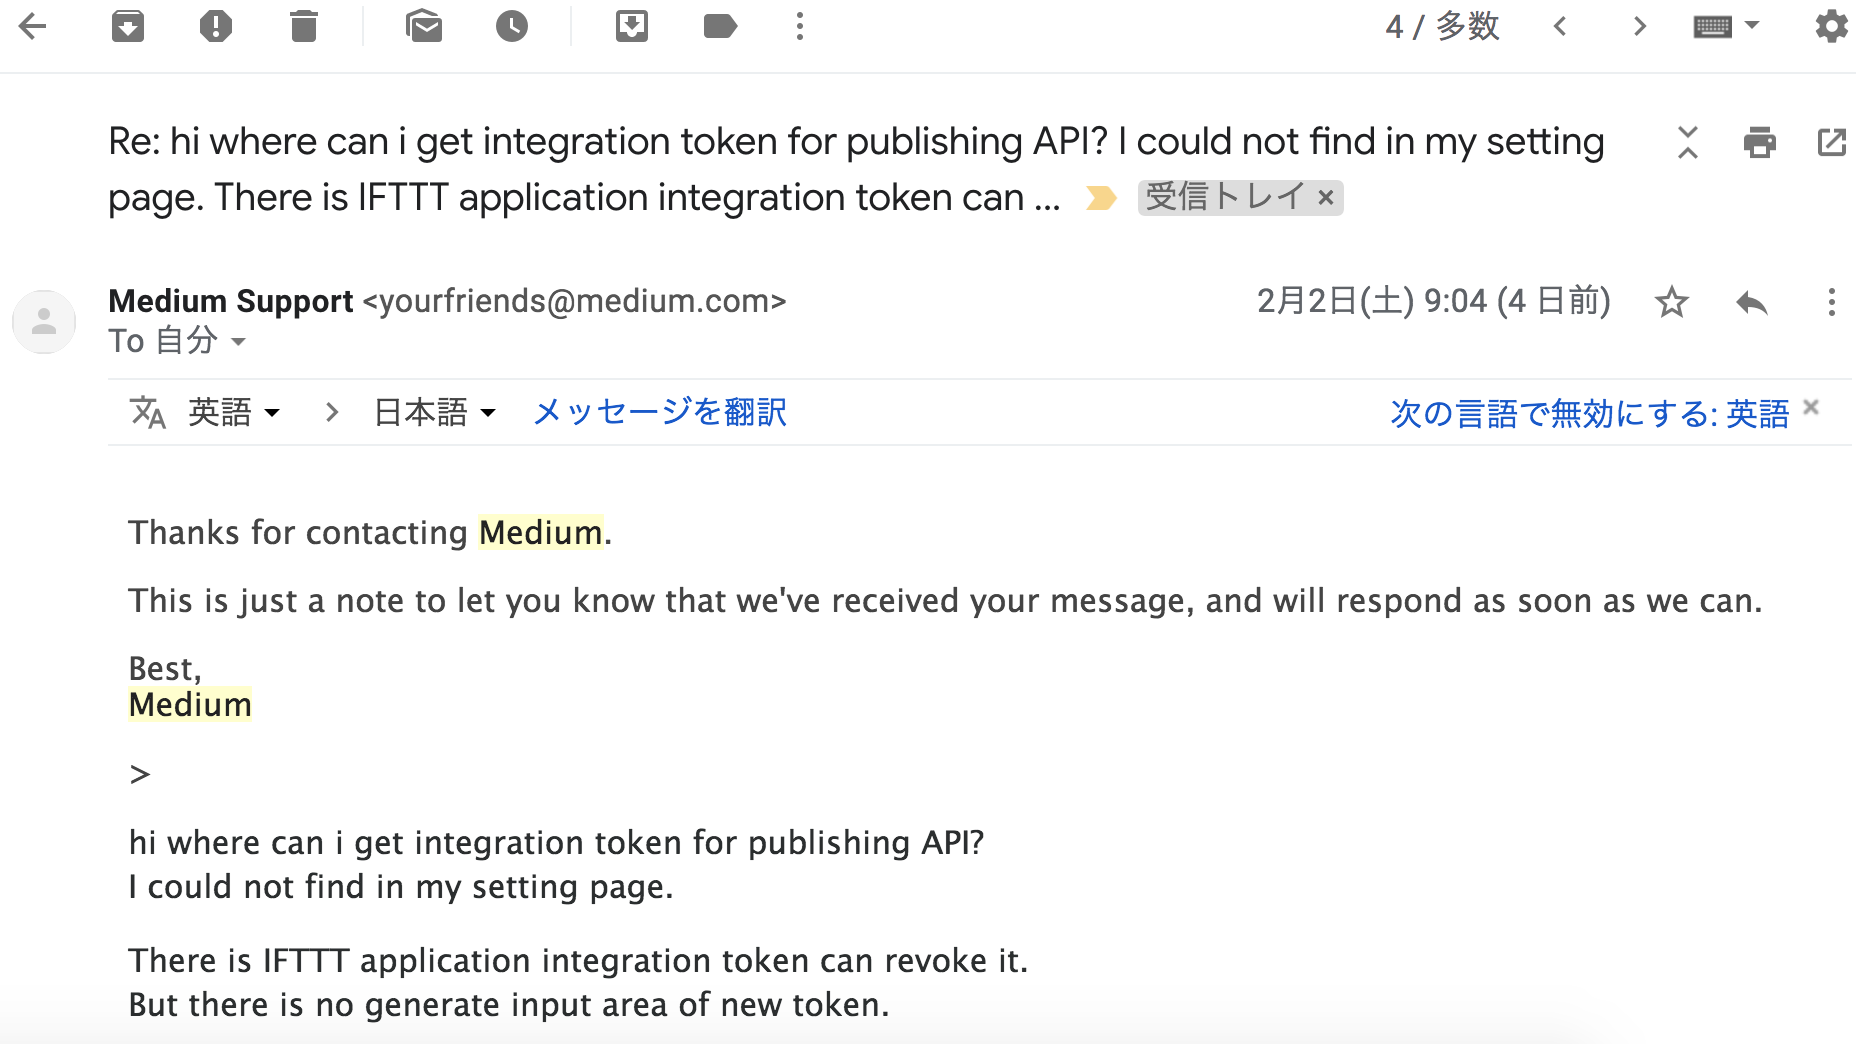
Task: Expand recipient details next to To 自分
Action: (238, 342)
